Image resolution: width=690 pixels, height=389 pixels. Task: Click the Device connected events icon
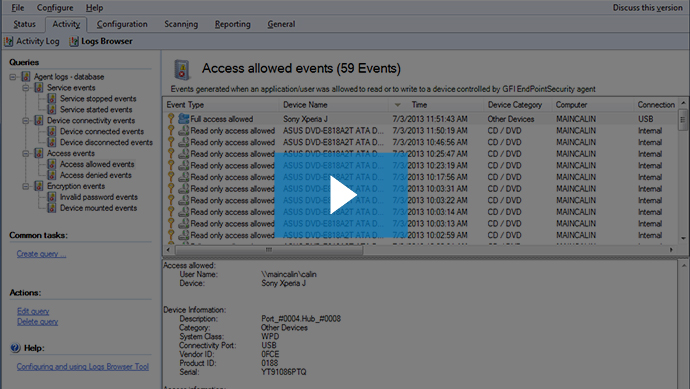[52, 131]
